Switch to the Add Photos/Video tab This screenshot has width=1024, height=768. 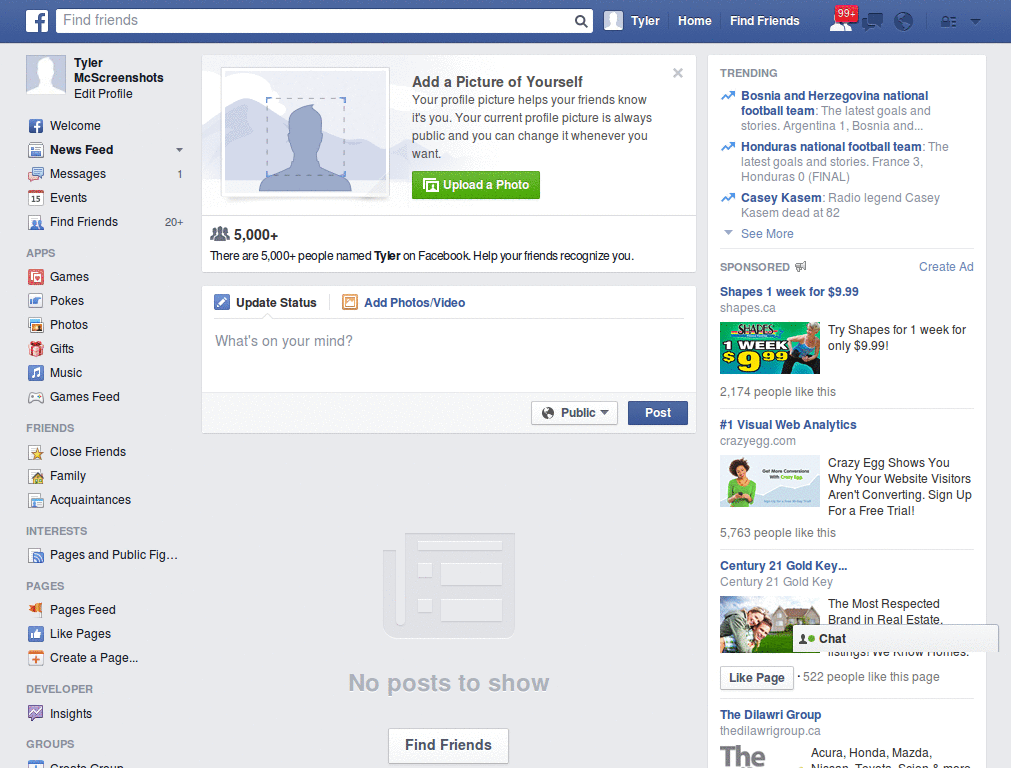pyautogui.click(x=404, y=302)
